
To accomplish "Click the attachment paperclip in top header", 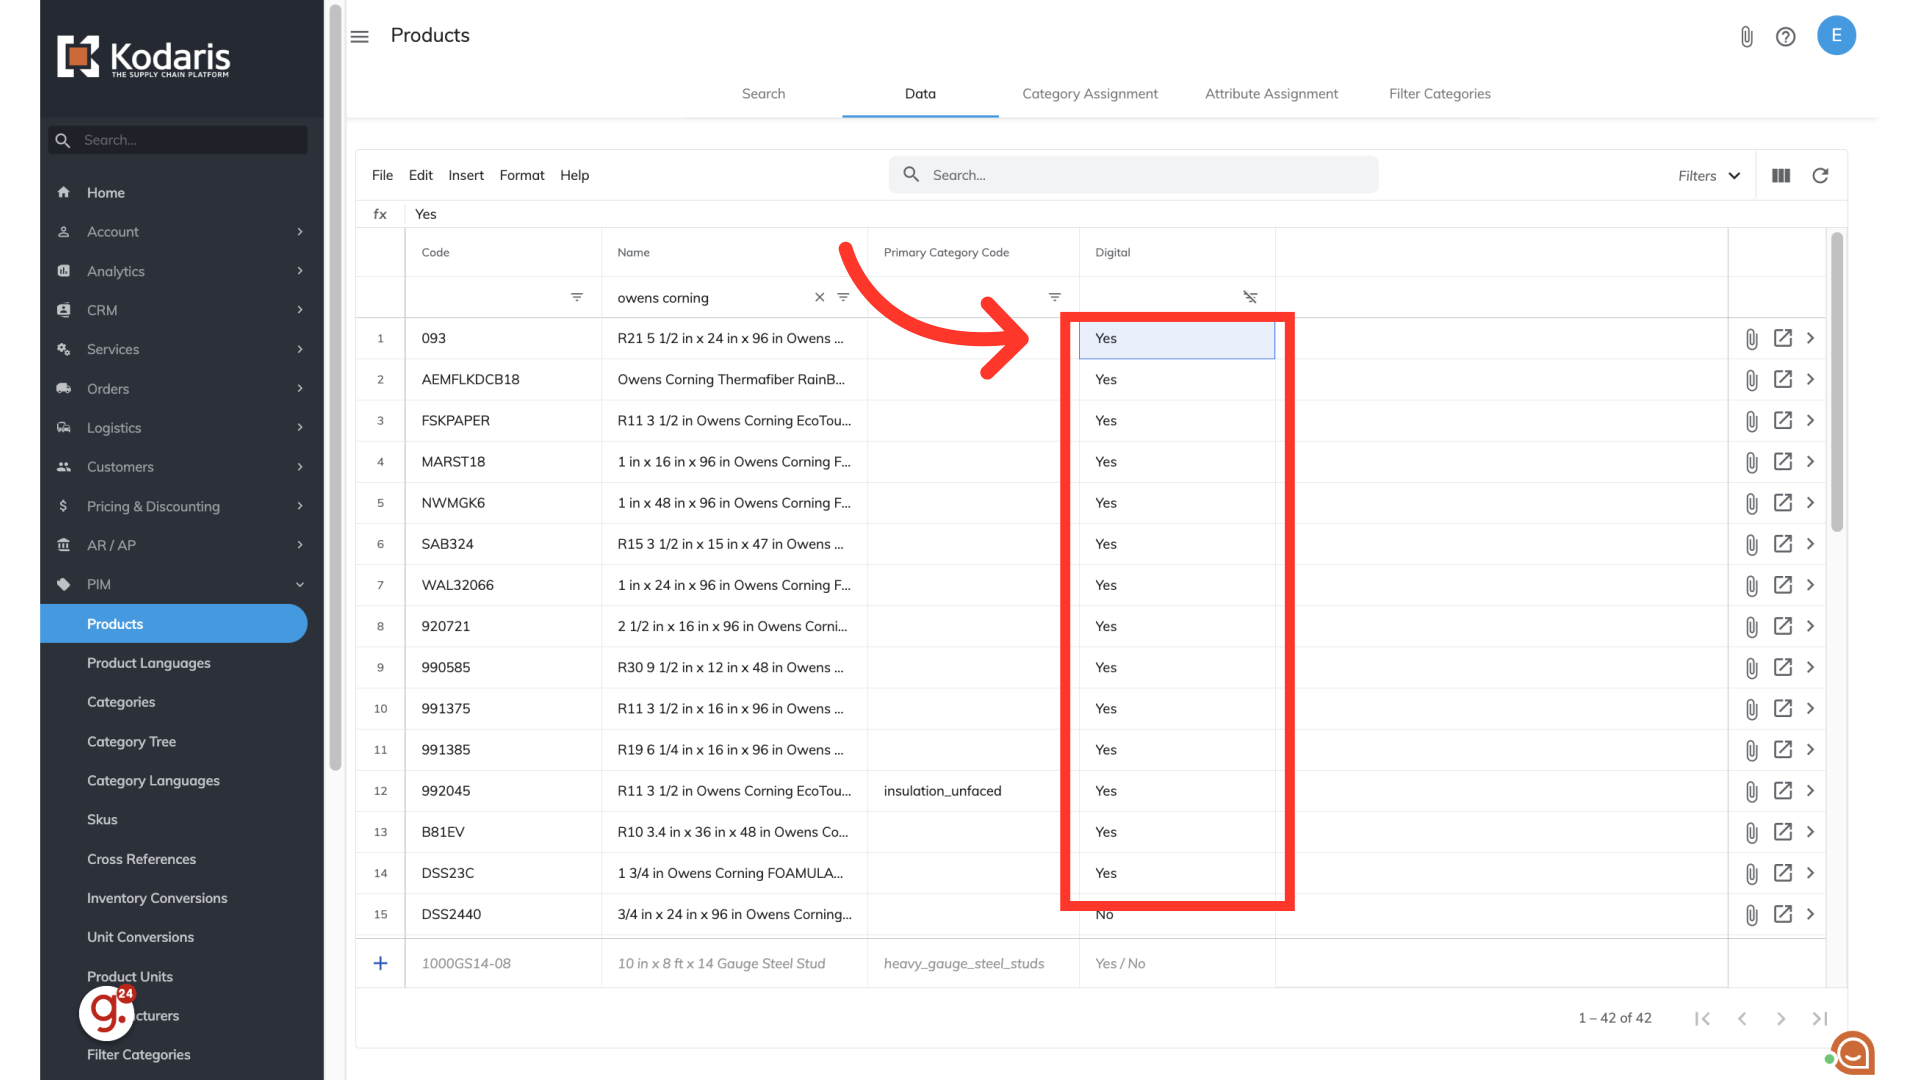I will point(1746,37).
